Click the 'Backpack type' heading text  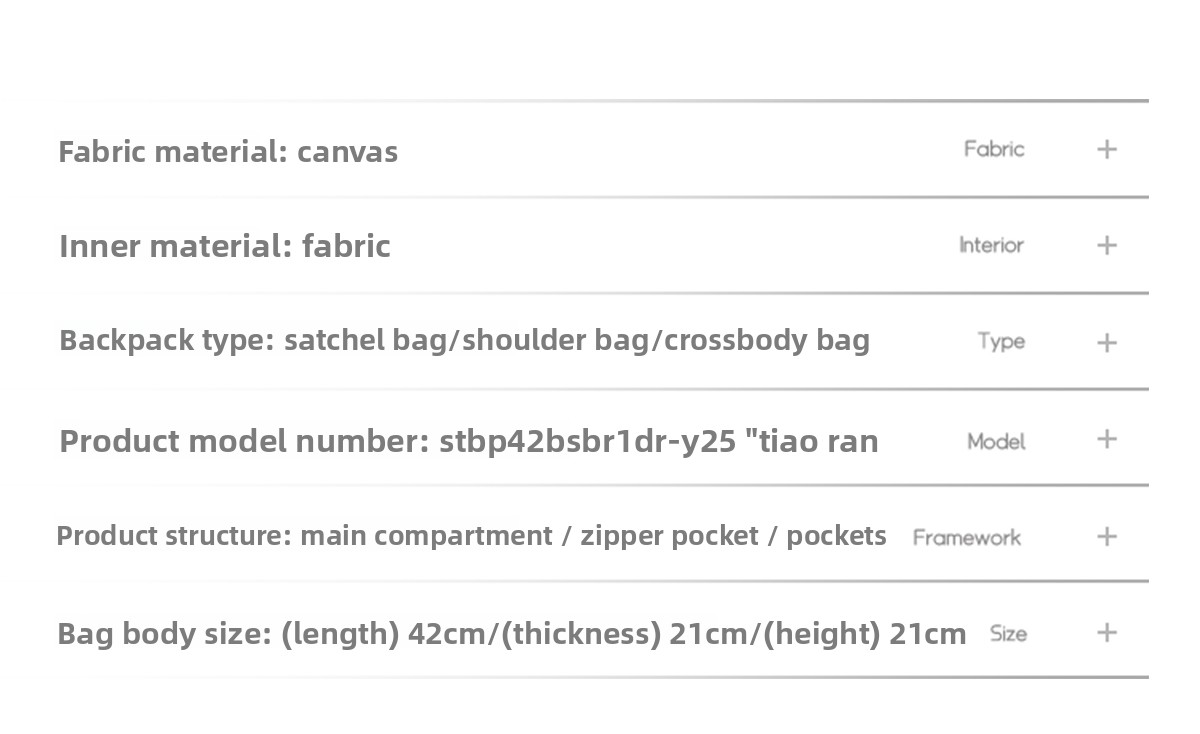pos(166,340)
